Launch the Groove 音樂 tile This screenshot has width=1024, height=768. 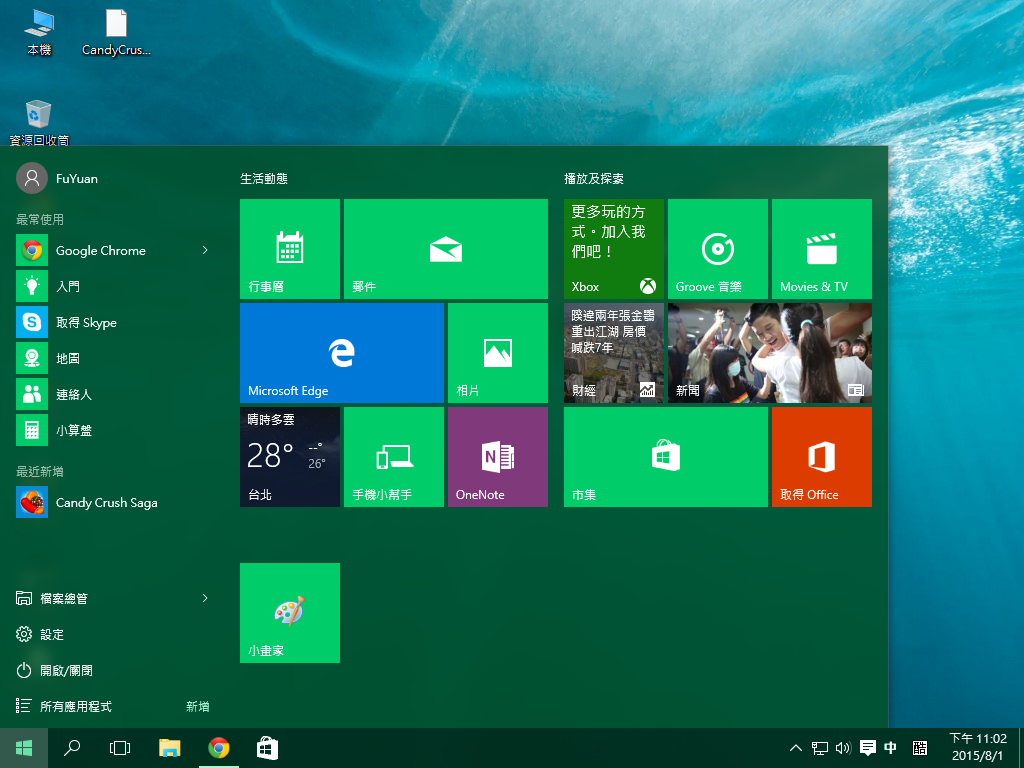coord(718,249)
